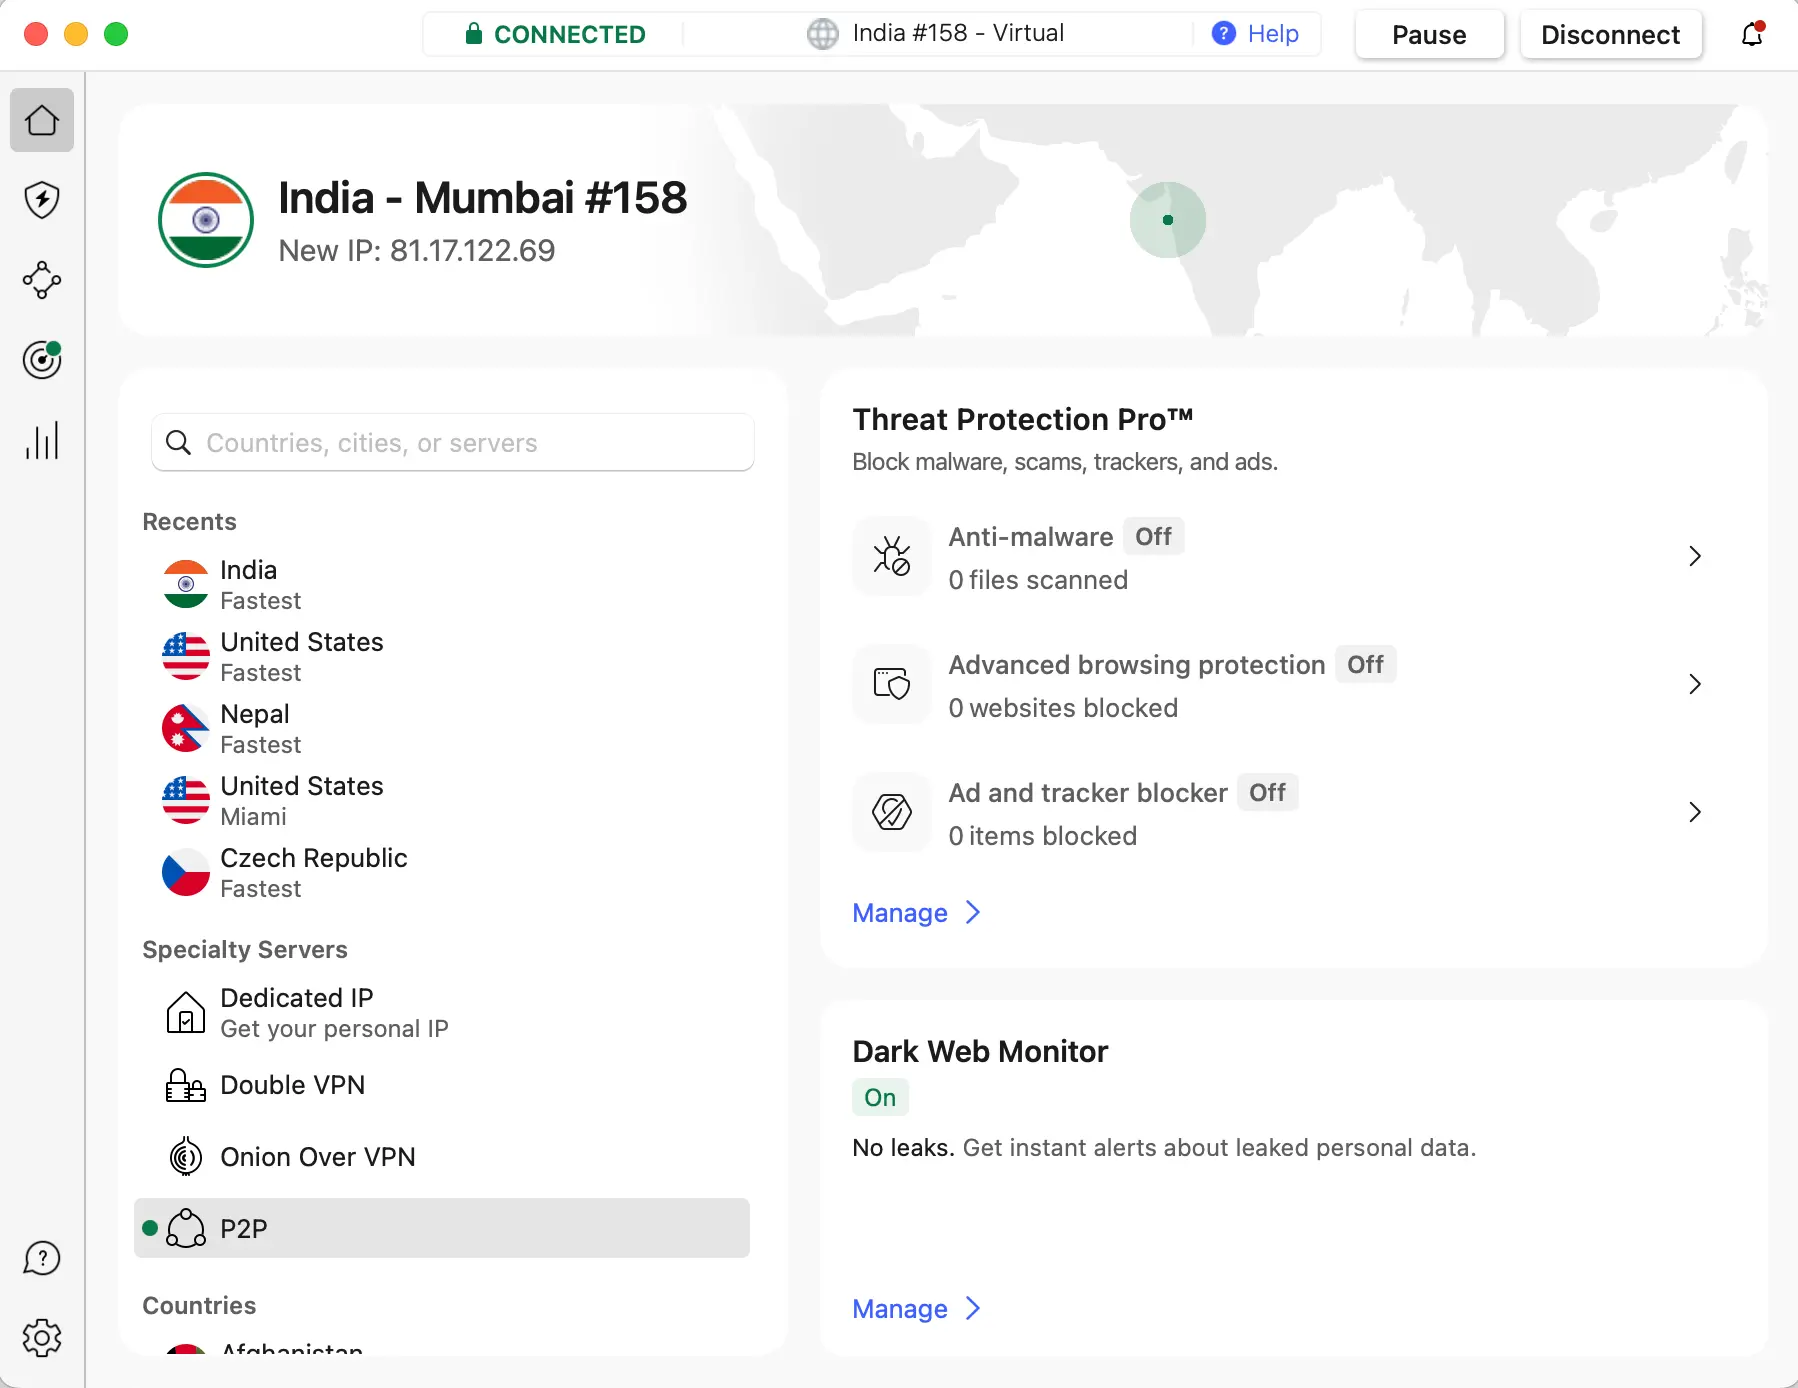Expand Anti-malware details chevron

pos(1694,557)
